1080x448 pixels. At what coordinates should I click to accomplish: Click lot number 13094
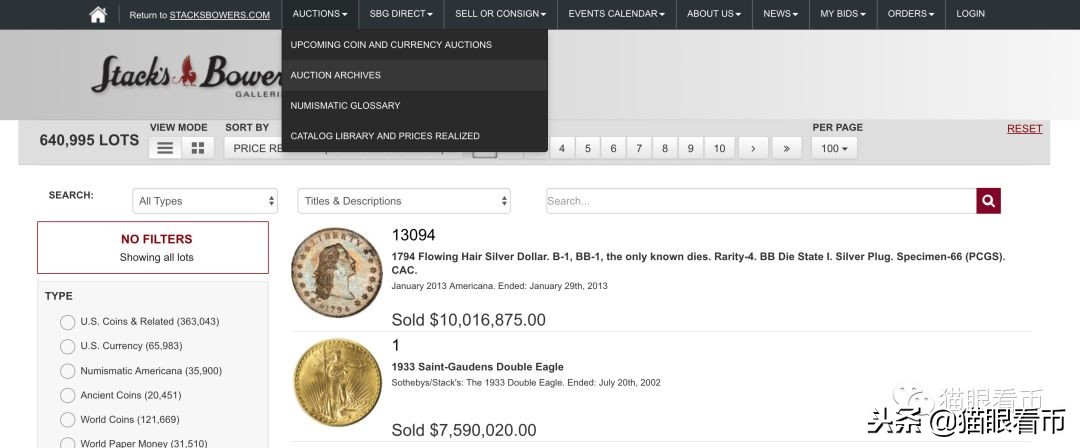pos(413,235)
